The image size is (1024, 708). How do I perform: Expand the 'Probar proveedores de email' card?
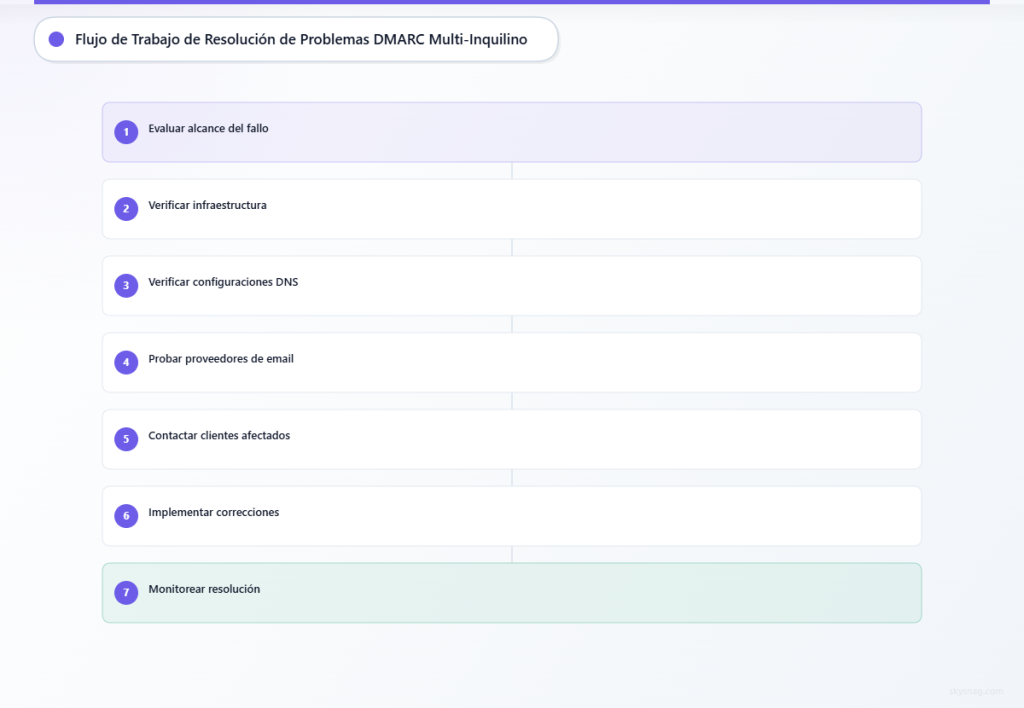[511, 362]
